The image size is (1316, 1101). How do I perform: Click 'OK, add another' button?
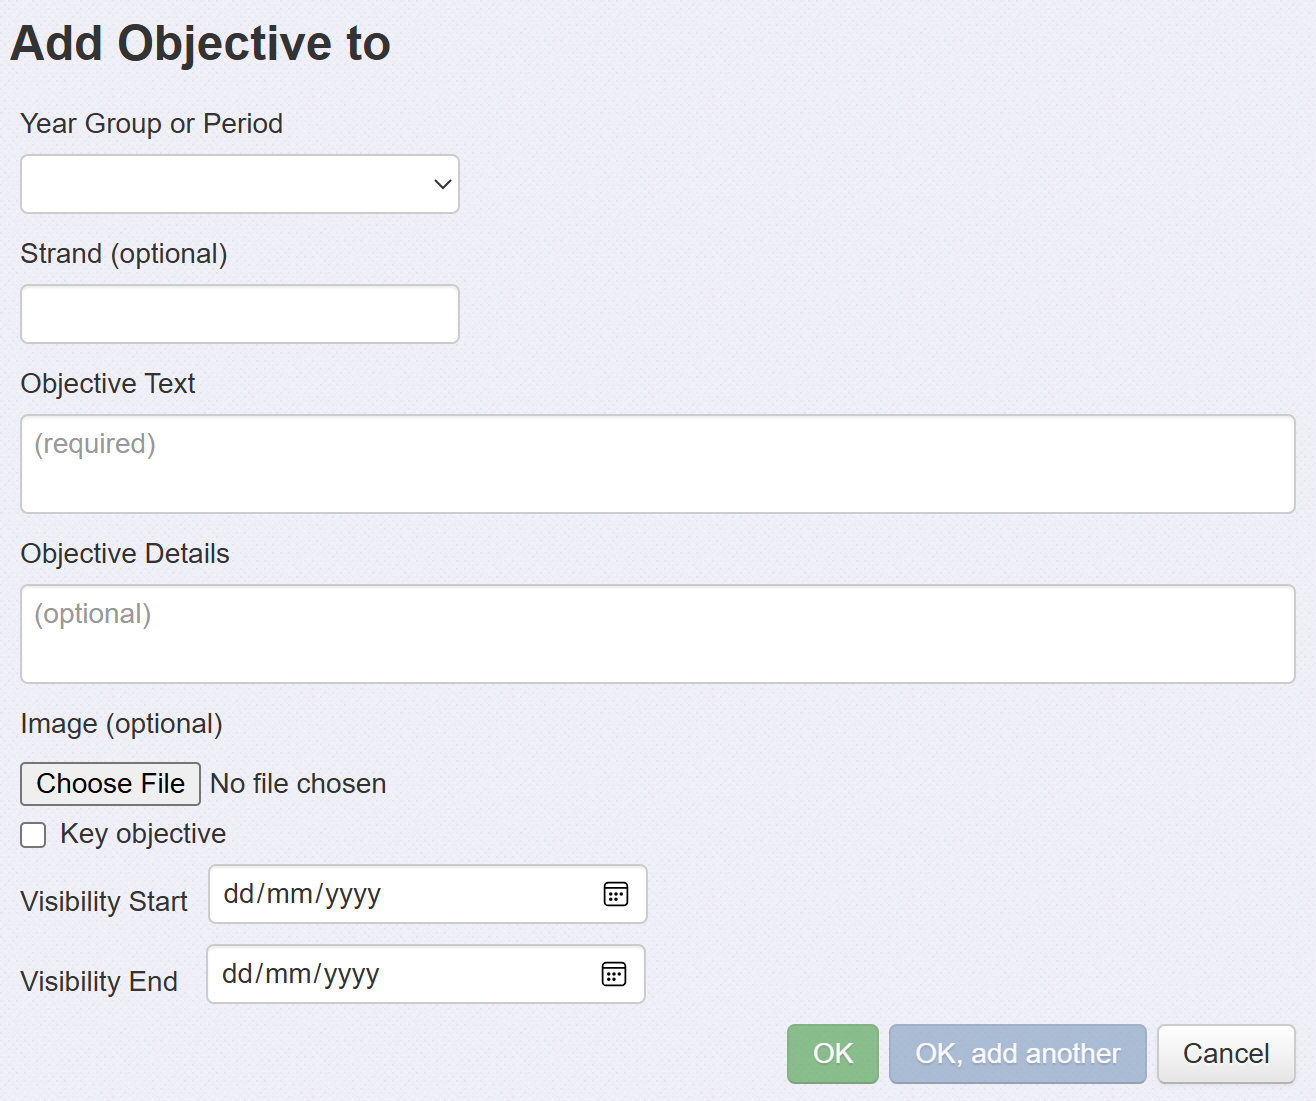pyautogui.click(x=1018, y=1054)
